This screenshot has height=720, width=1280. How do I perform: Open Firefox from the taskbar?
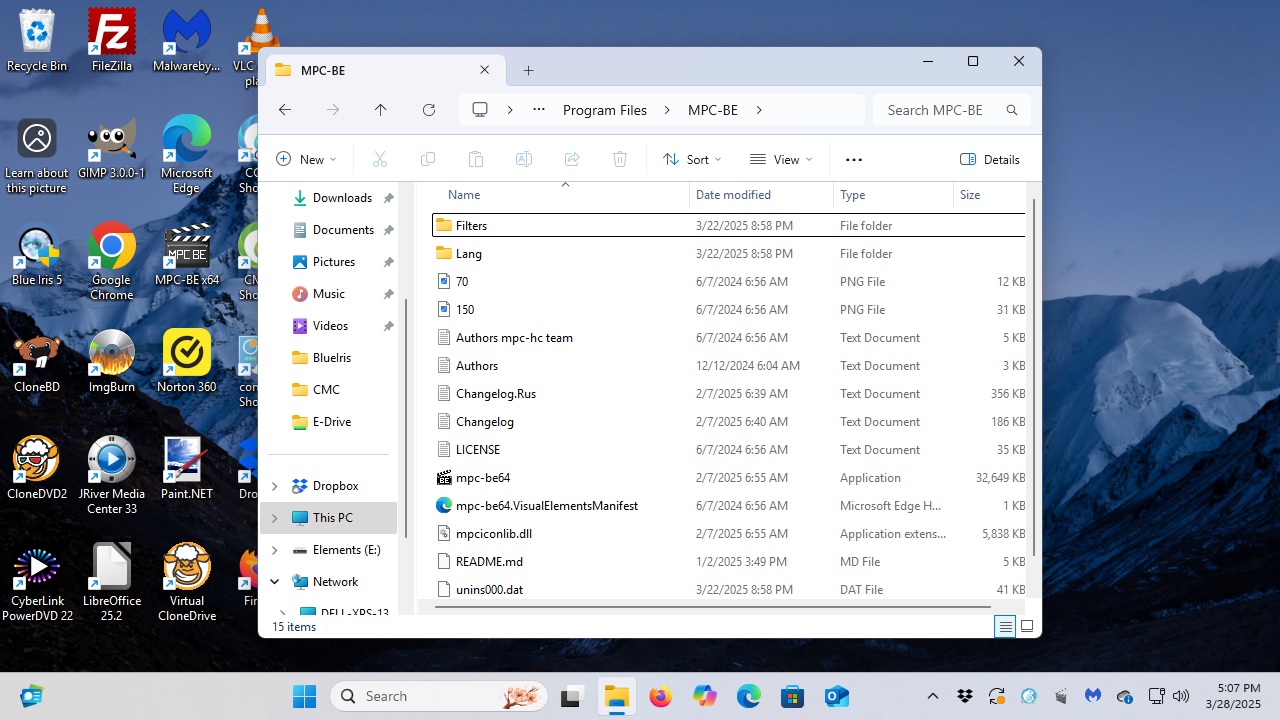661,696
